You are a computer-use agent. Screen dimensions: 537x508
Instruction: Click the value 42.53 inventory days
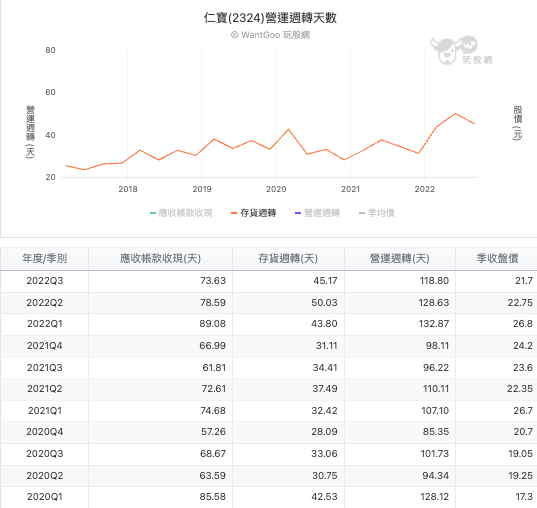[324, 497]
